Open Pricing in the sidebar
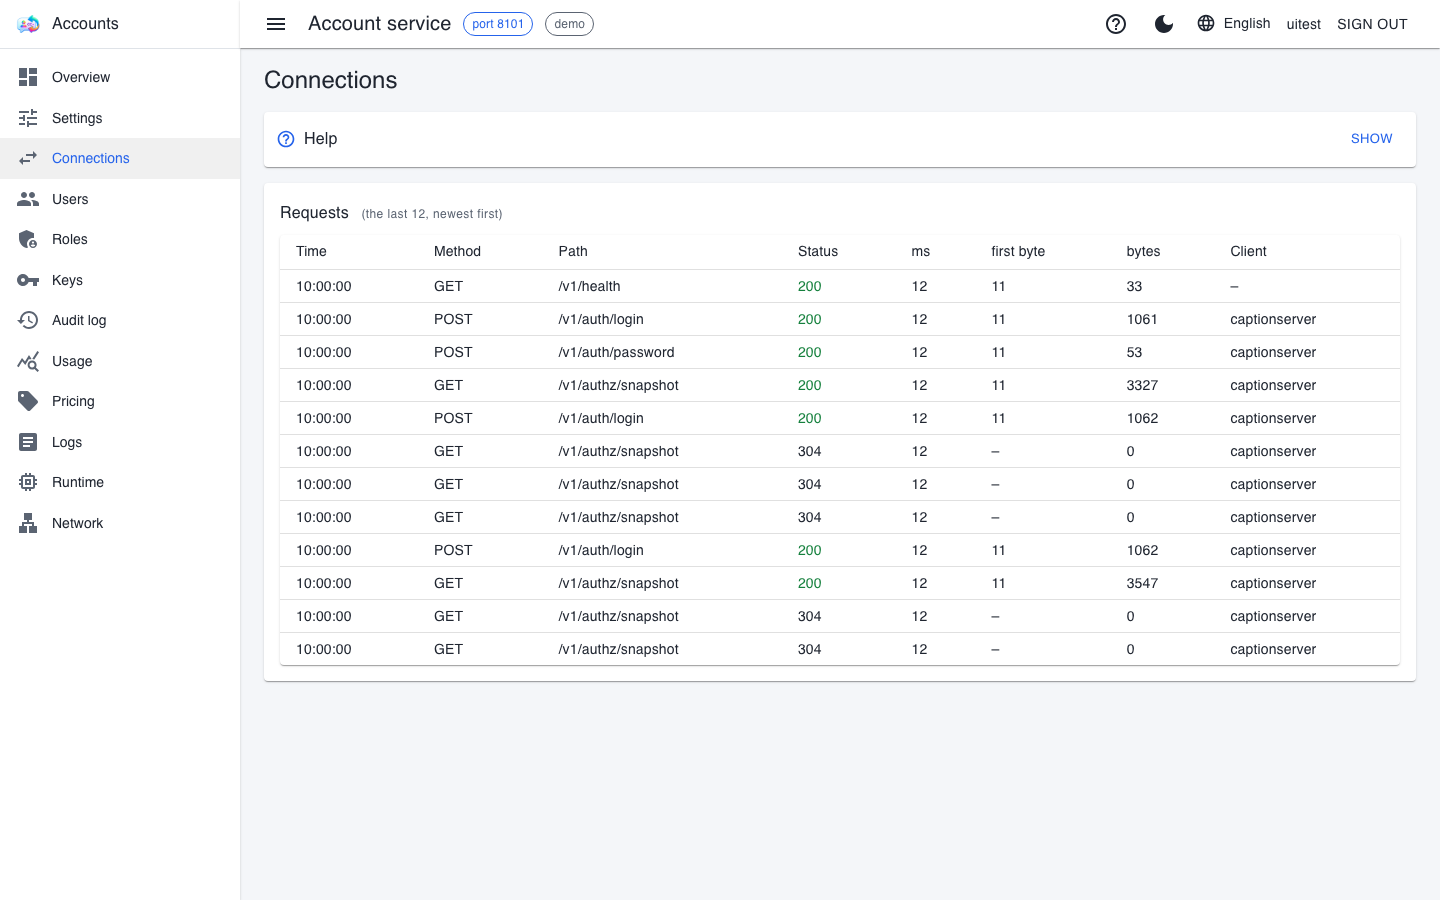This screenshot has height=900, width=1440. 120,401
